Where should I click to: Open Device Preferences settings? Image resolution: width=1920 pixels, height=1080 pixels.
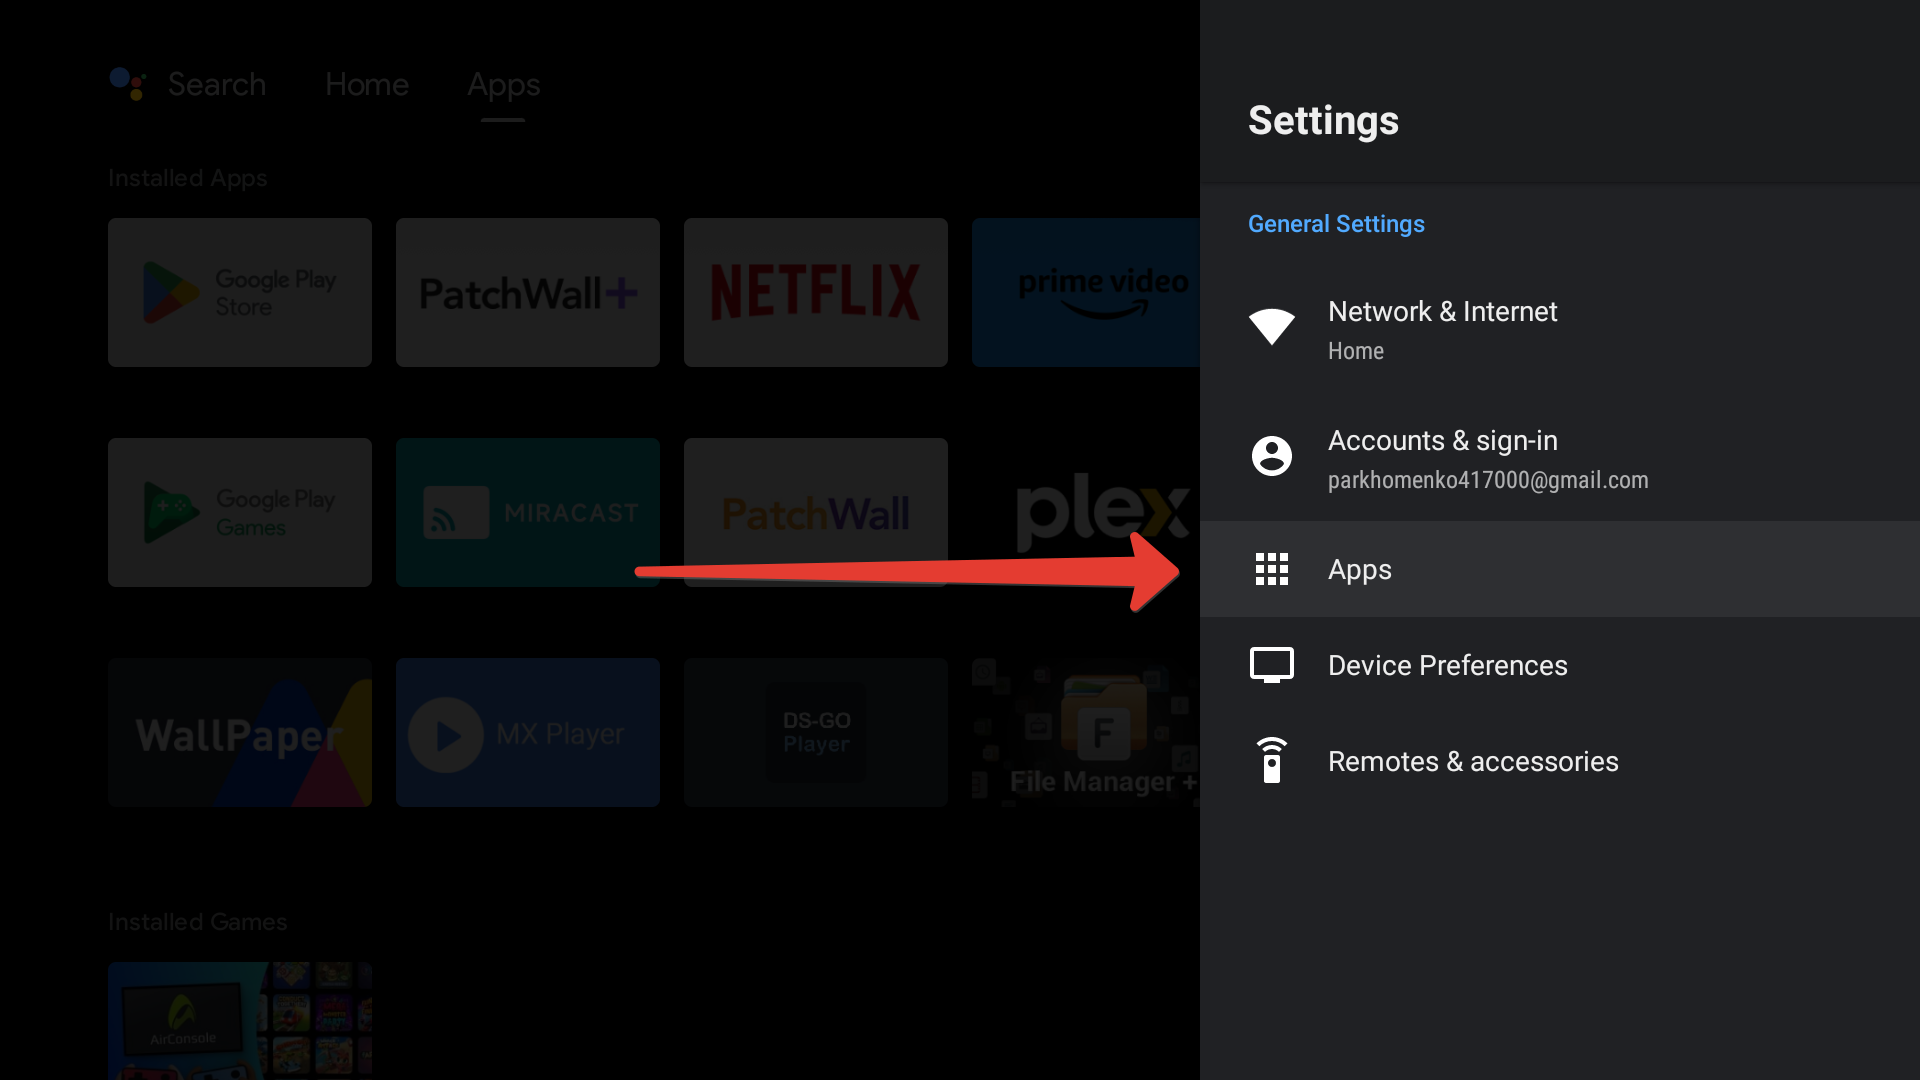[1448, 665]
